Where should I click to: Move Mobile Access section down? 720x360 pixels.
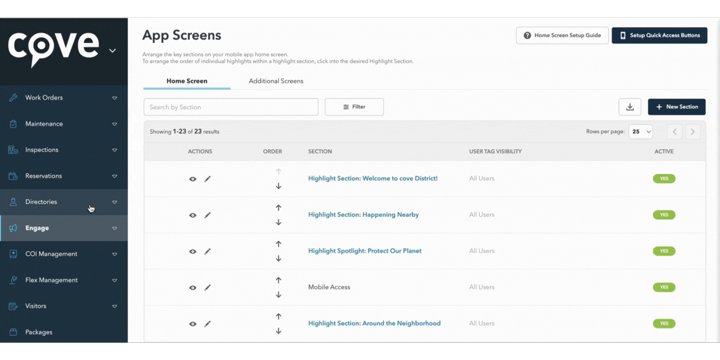click(x=278, y=295)
